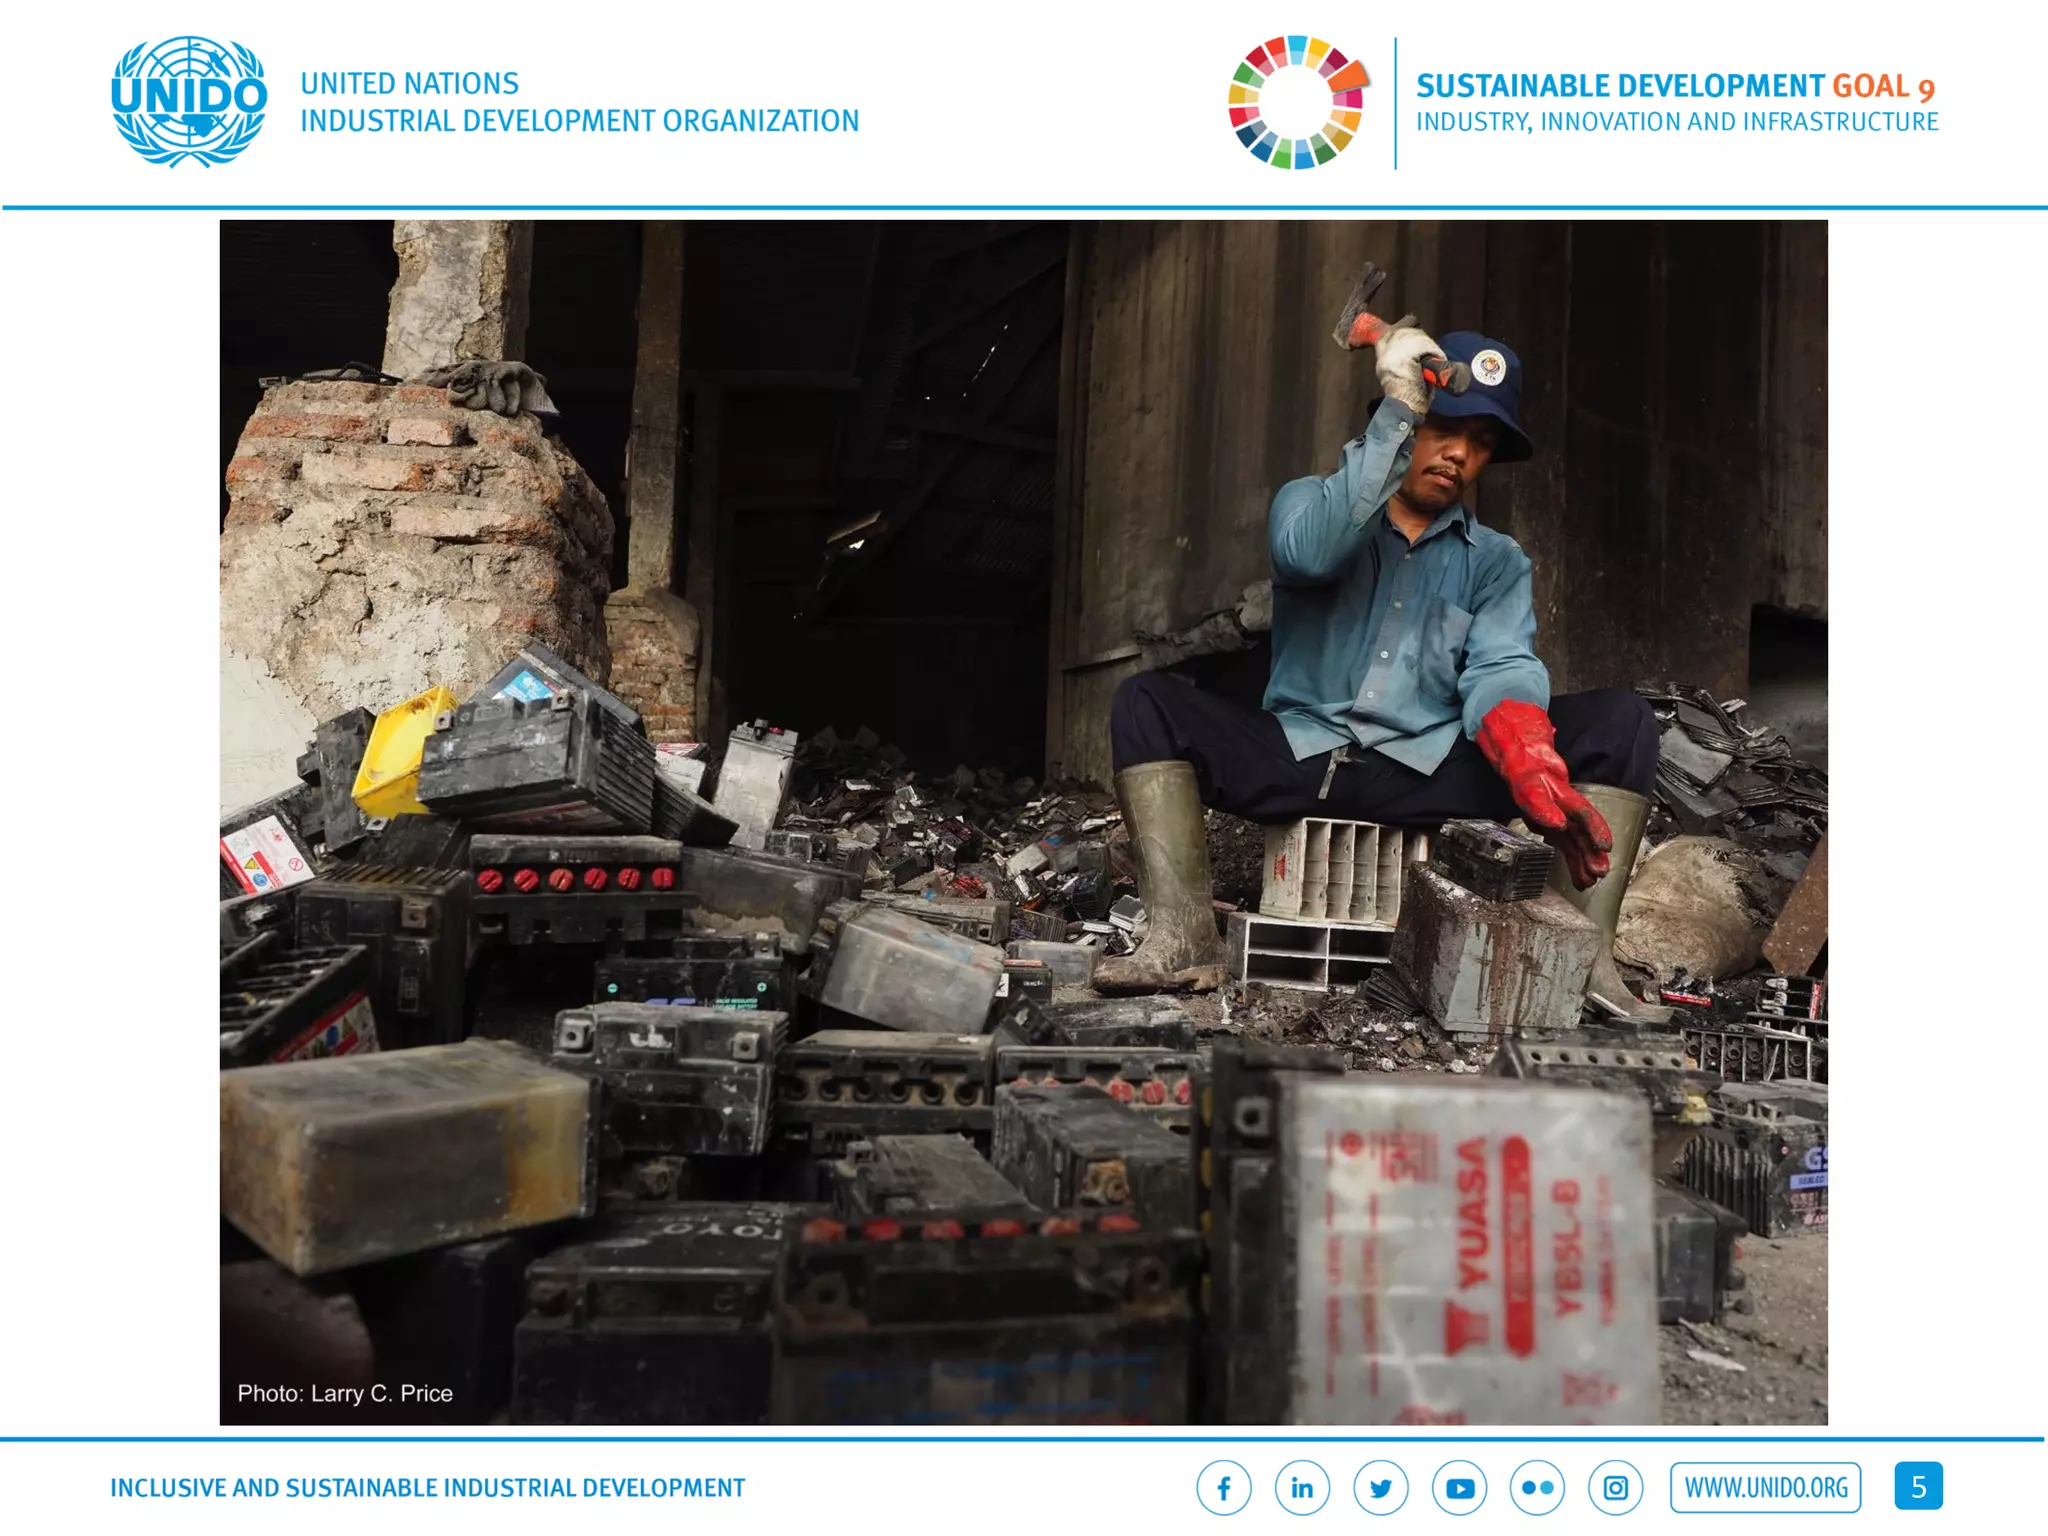Open the Twitter bird icon
The image size is (2048, 1536).
1381,1488
